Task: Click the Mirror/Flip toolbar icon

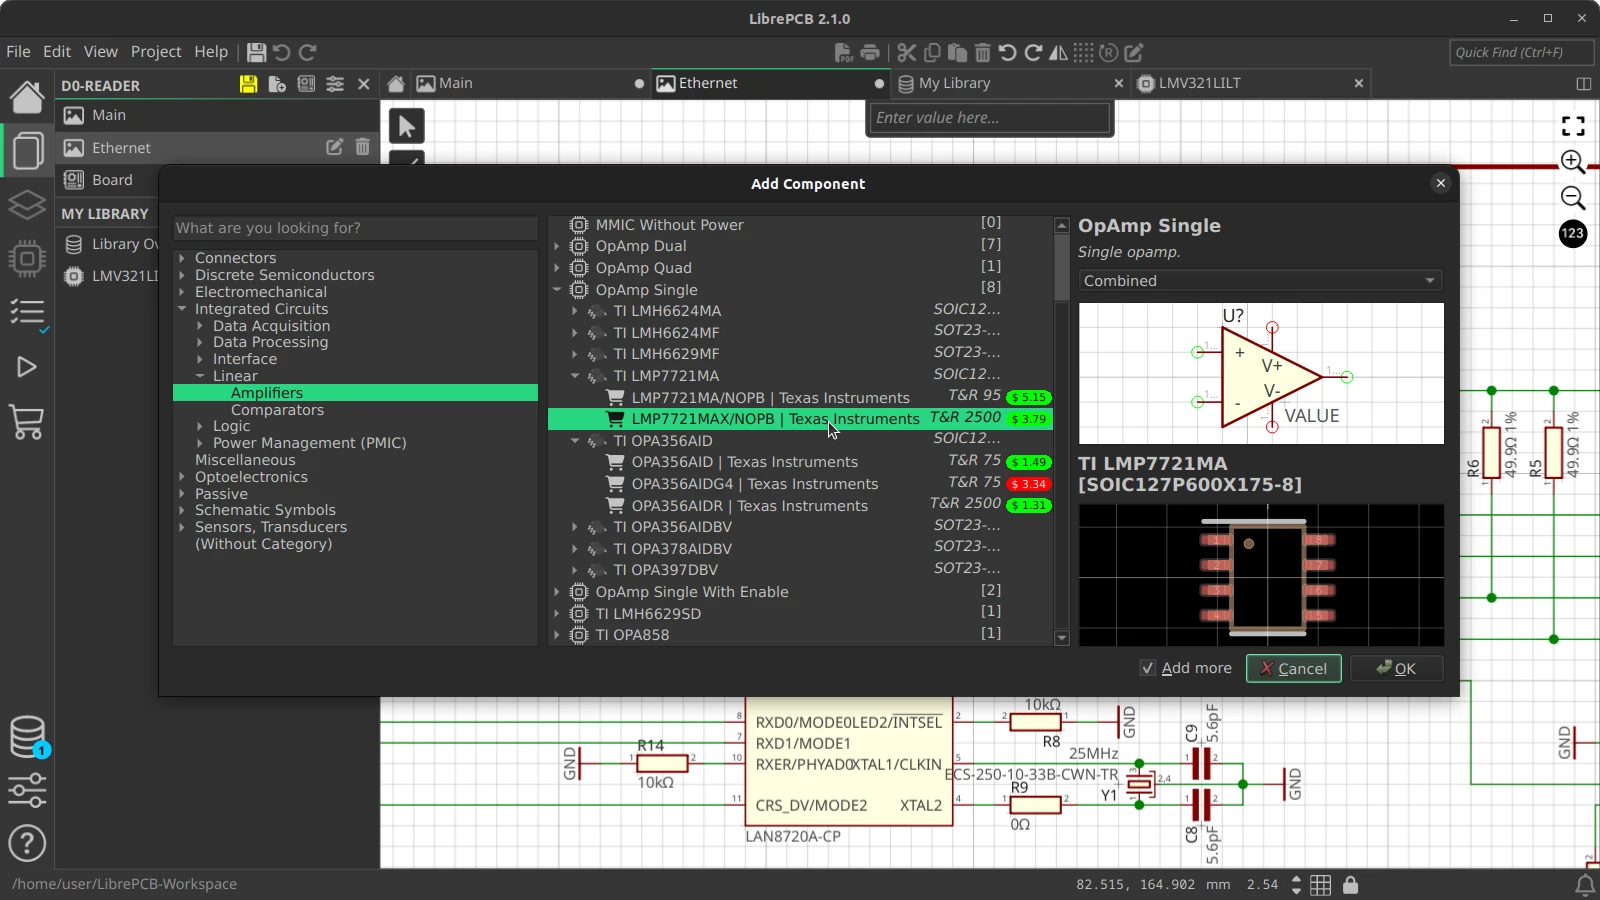Action: [x=1058, y=52]
